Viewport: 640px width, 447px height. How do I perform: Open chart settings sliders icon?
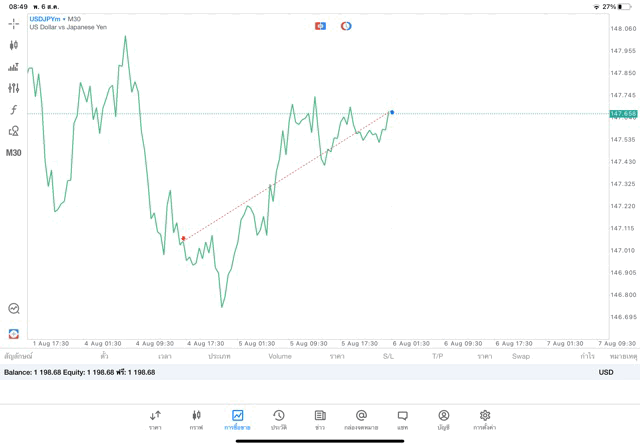[14, 88]
